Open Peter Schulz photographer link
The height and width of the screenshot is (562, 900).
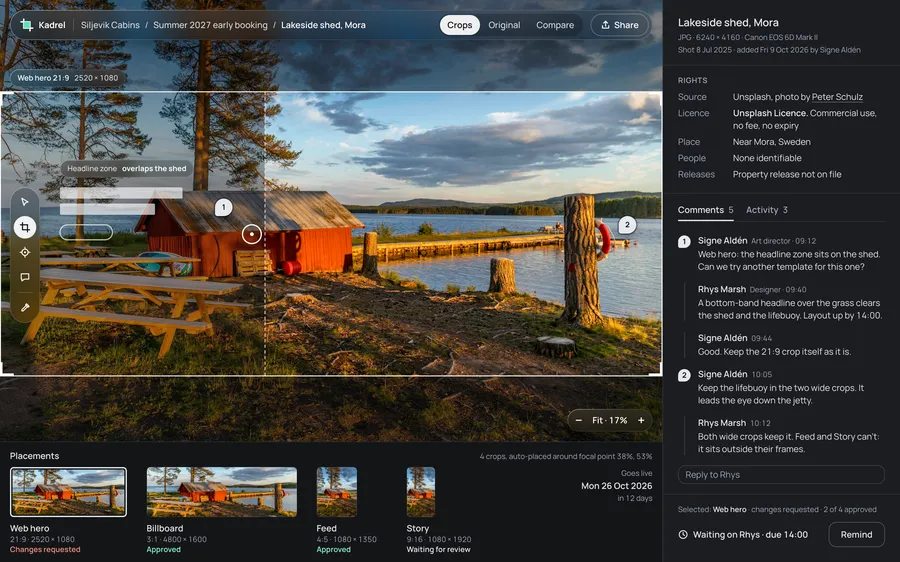click(x=837, y=97)
